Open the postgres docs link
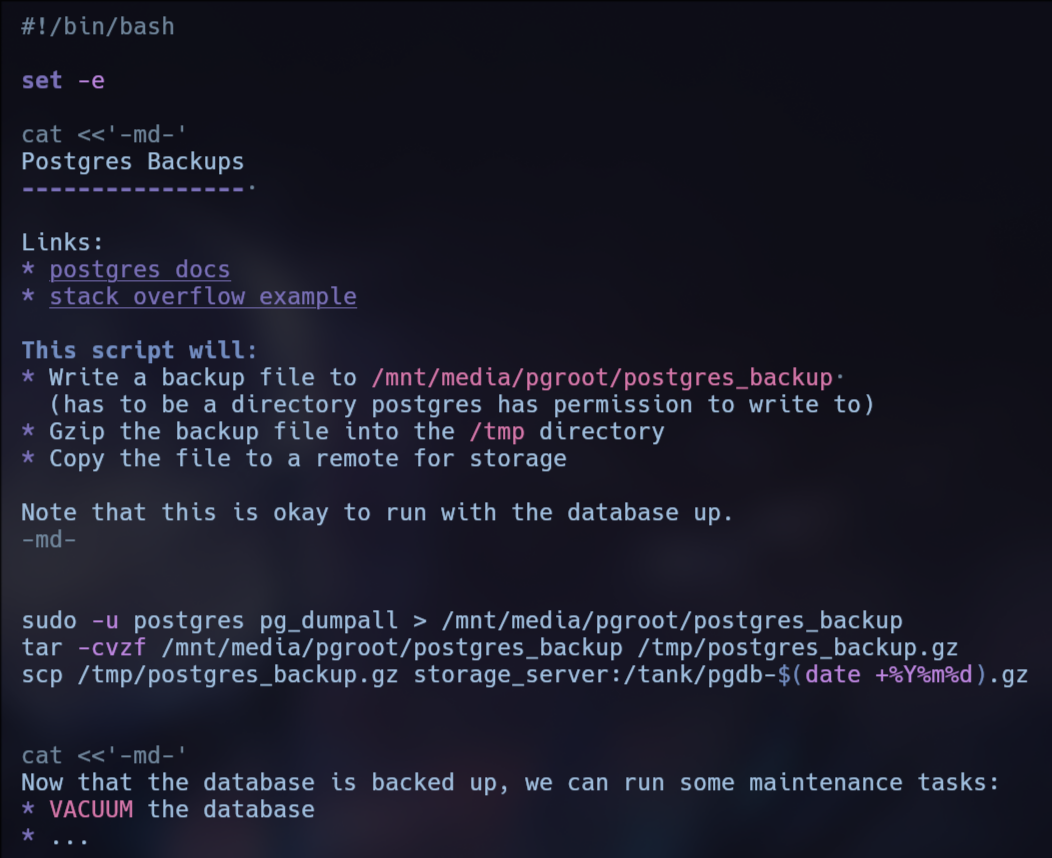This screenshot has width=1052, height=858. tap(139, 270)
